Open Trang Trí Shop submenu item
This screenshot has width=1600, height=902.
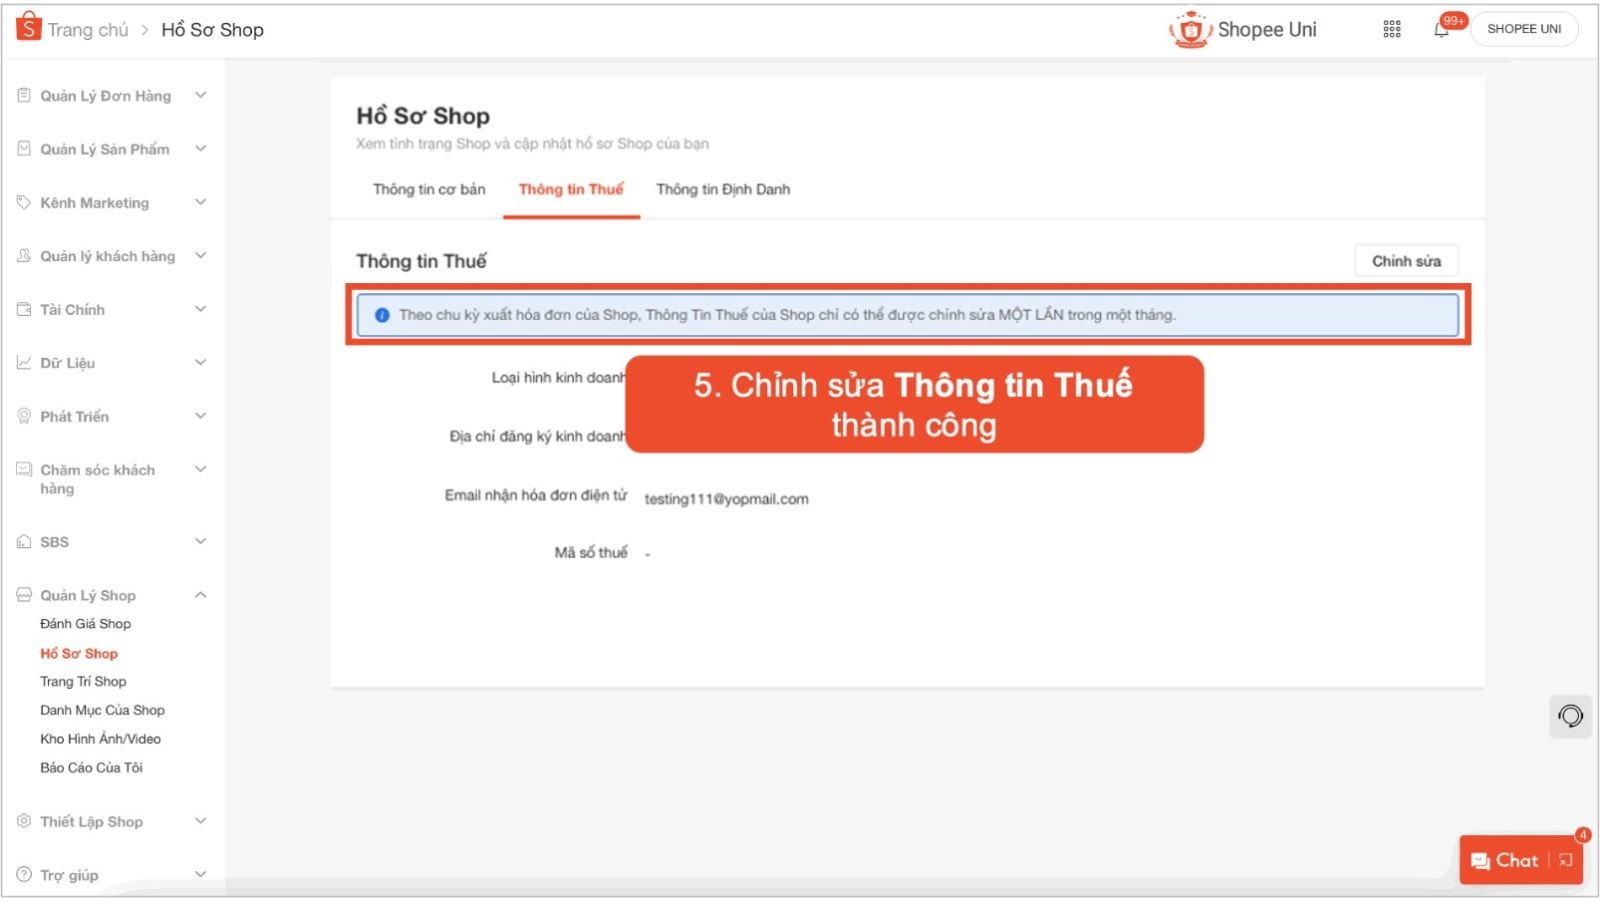point(83,681)
